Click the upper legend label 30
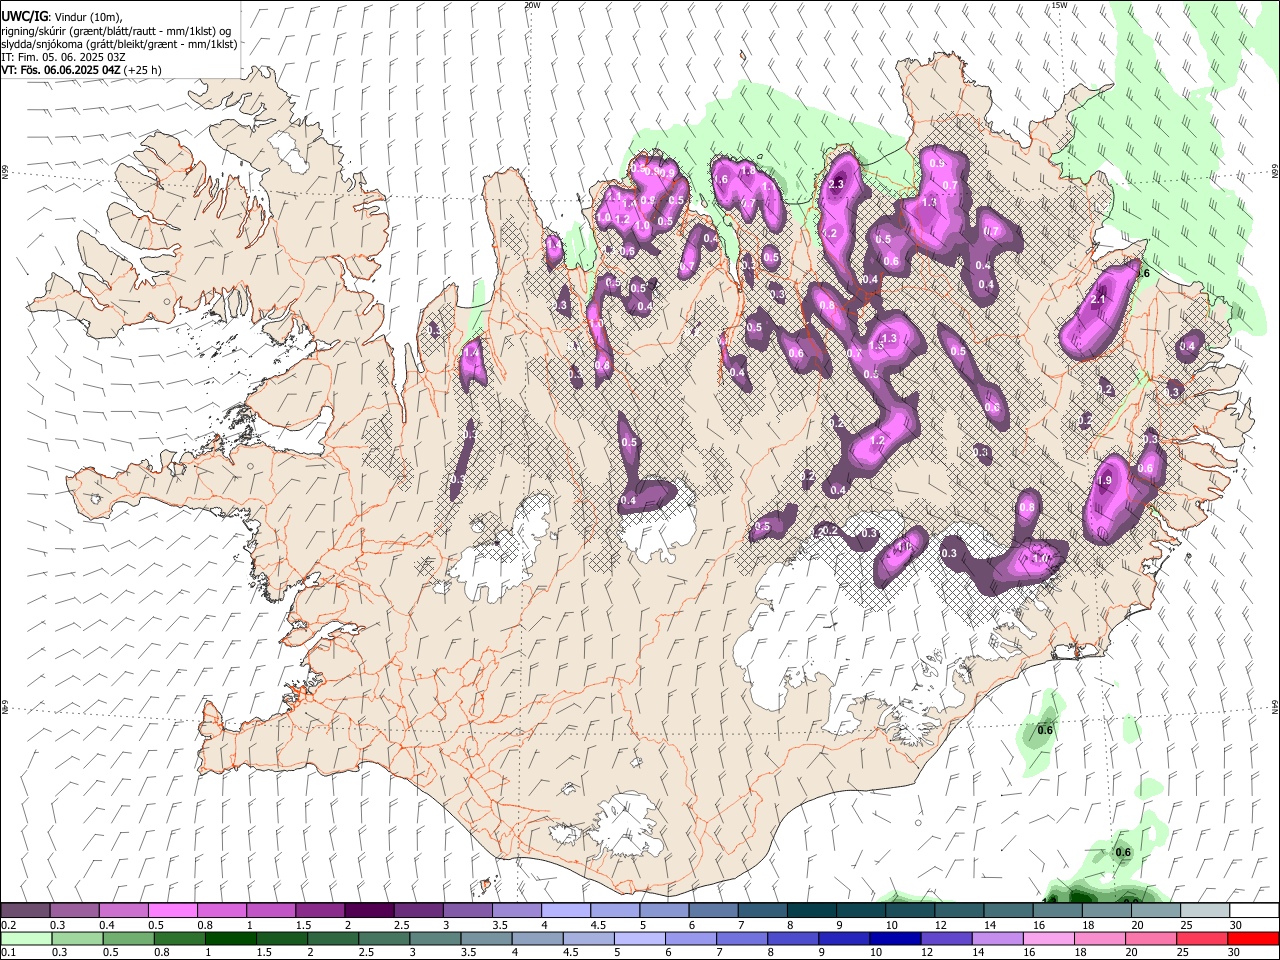The height and width of the screenshot is (960, 1280). point(1235,925)
